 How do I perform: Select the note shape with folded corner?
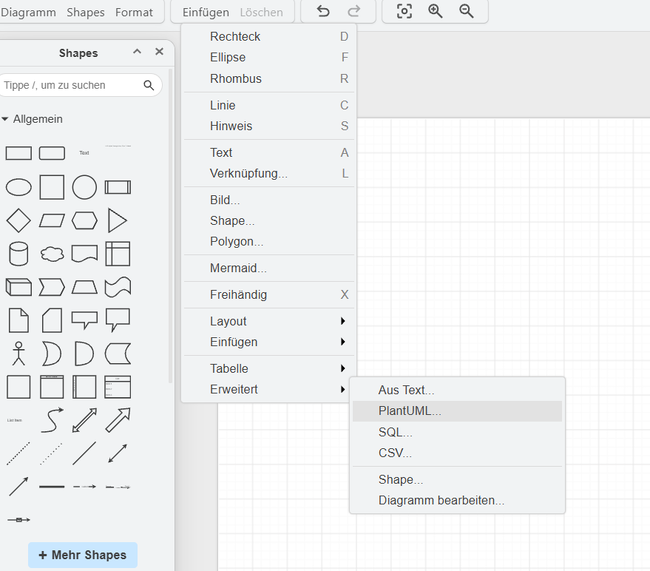[19, 320]
